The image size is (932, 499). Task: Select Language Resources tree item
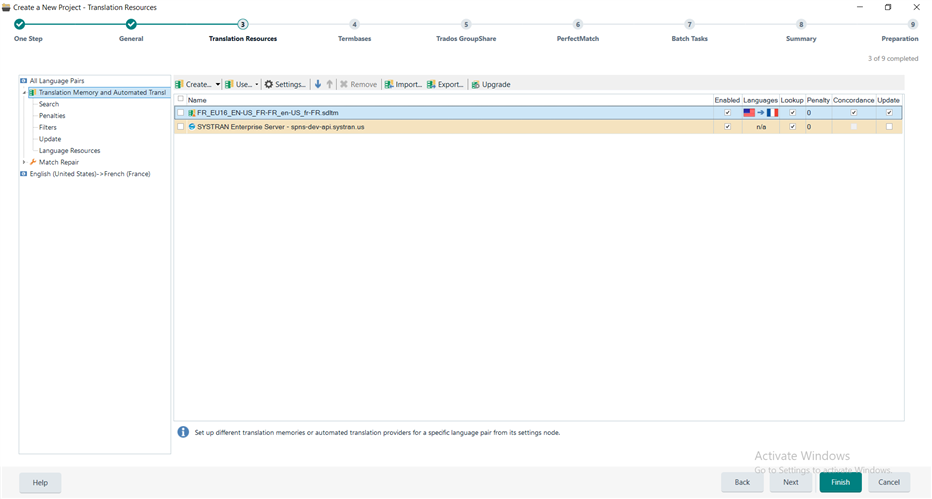[x=70, y=151]
